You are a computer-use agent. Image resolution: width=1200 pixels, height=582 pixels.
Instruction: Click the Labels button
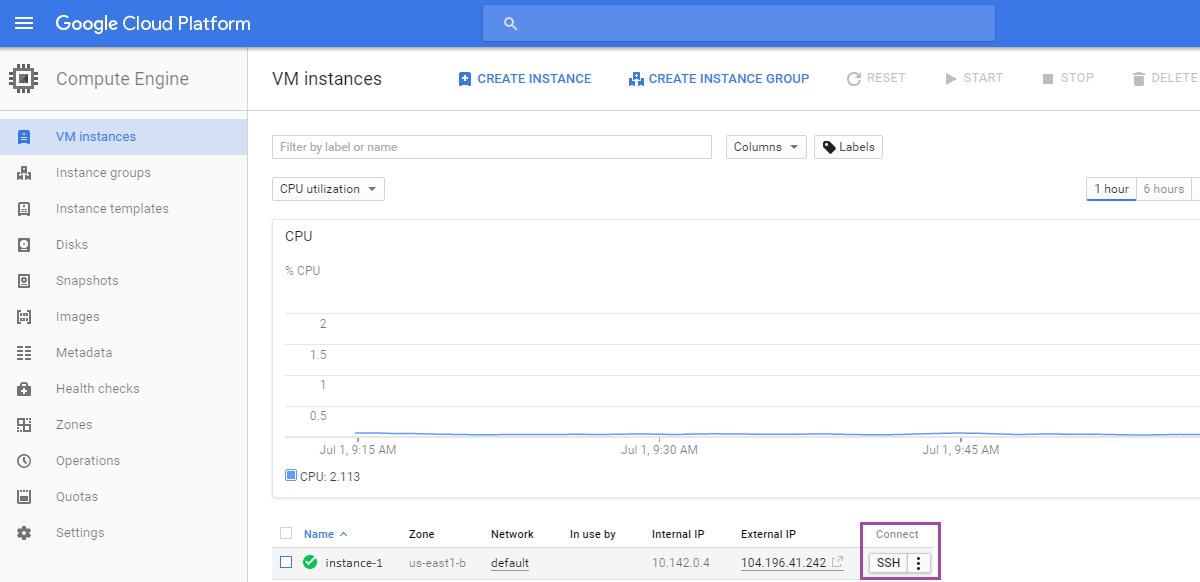click(x=848, y=147)
